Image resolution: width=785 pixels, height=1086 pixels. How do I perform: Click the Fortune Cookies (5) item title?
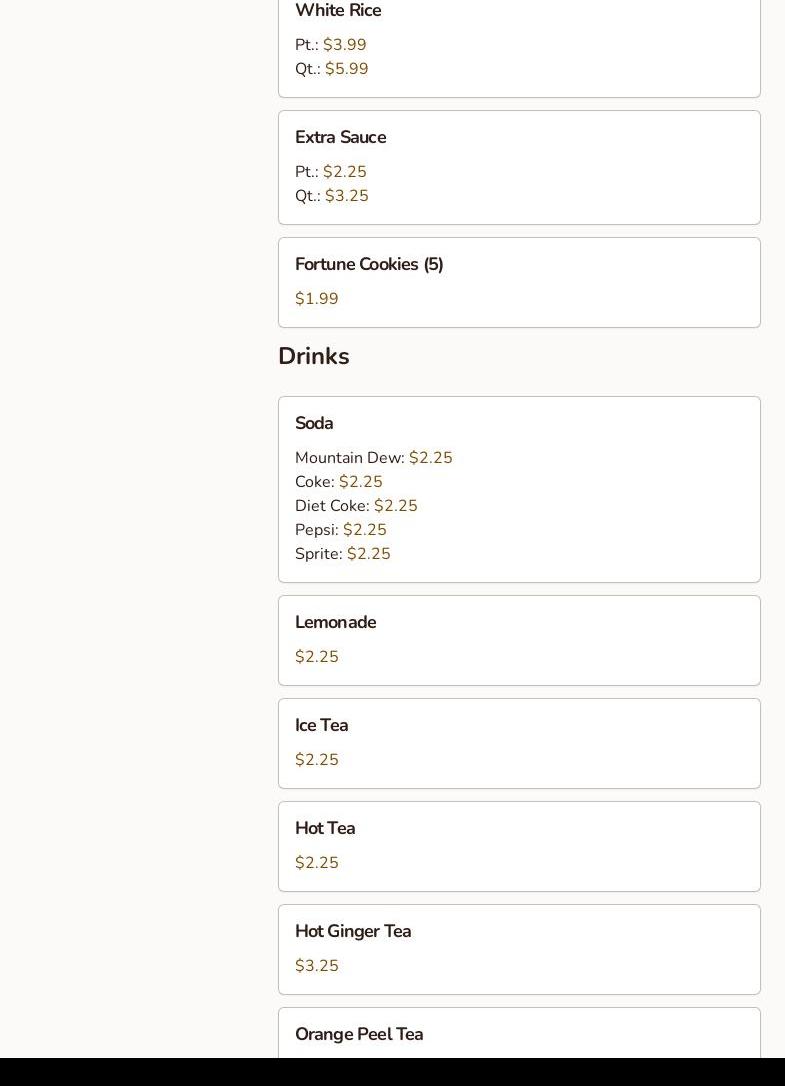pyautogui.click(x=369, y=265)
